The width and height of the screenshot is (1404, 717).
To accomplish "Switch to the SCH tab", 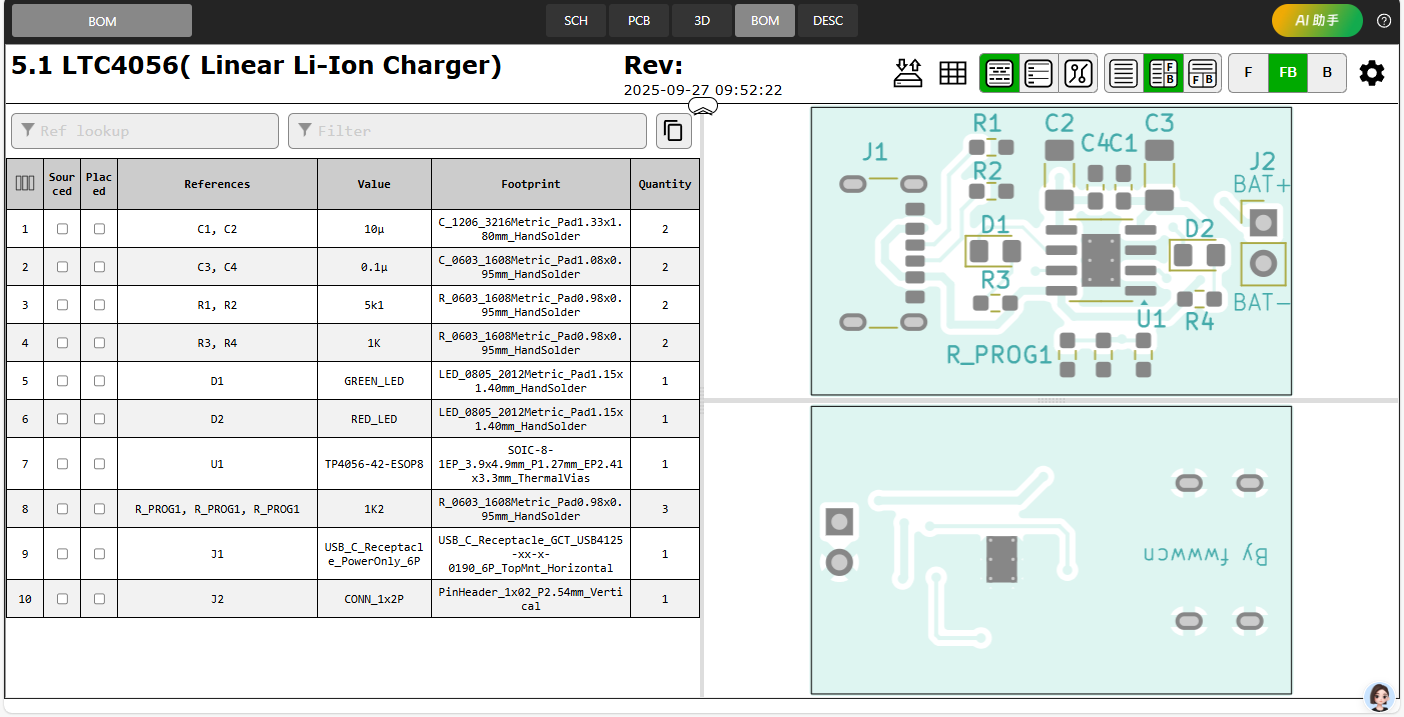I will [576, 21].
